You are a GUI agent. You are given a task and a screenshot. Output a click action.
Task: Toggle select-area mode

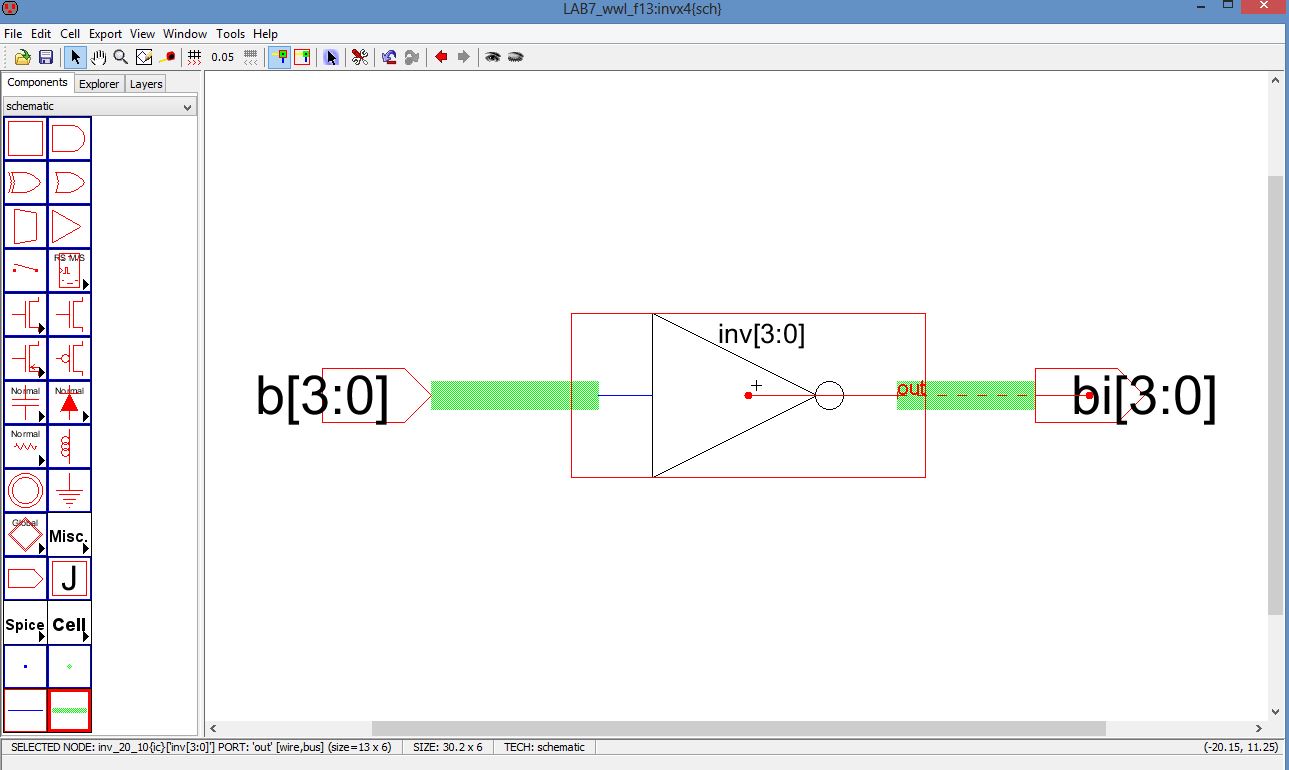[302, 57]
